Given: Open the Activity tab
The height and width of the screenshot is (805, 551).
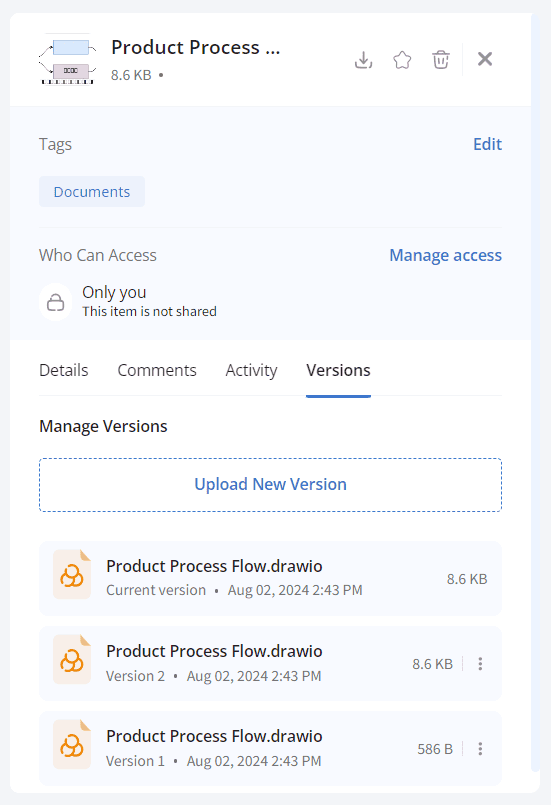Looking at the screenshot, I should pyautogui.click(x=252, y=370).
